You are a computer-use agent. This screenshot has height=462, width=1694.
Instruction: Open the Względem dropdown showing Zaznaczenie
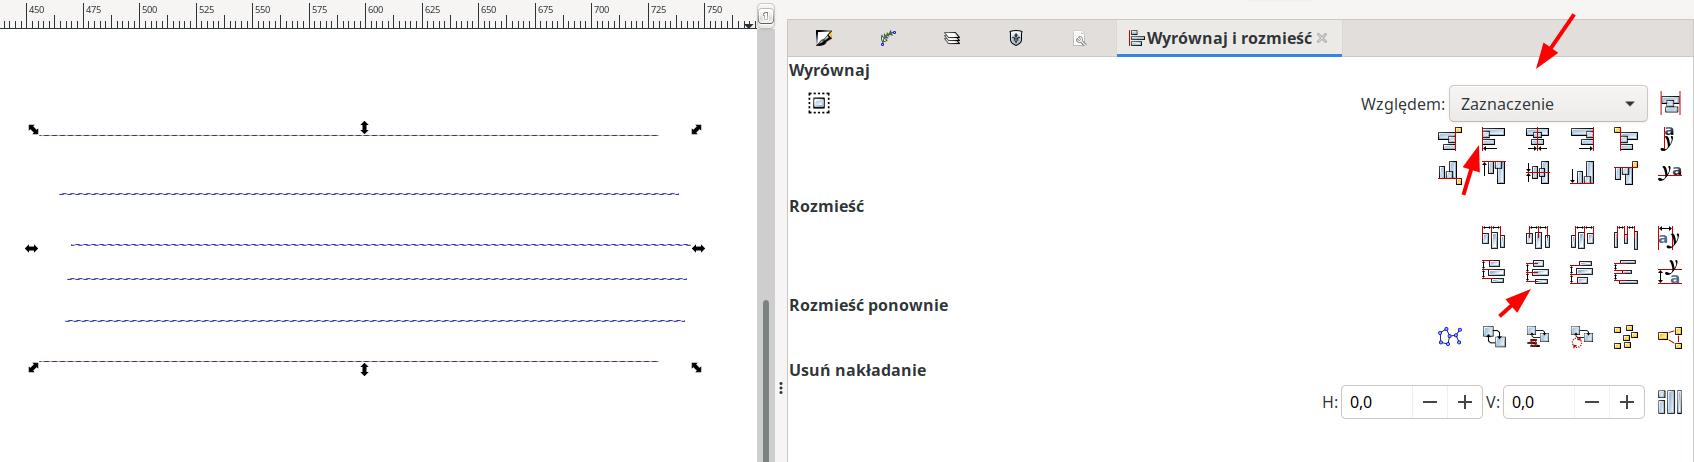pos(1547,104)
